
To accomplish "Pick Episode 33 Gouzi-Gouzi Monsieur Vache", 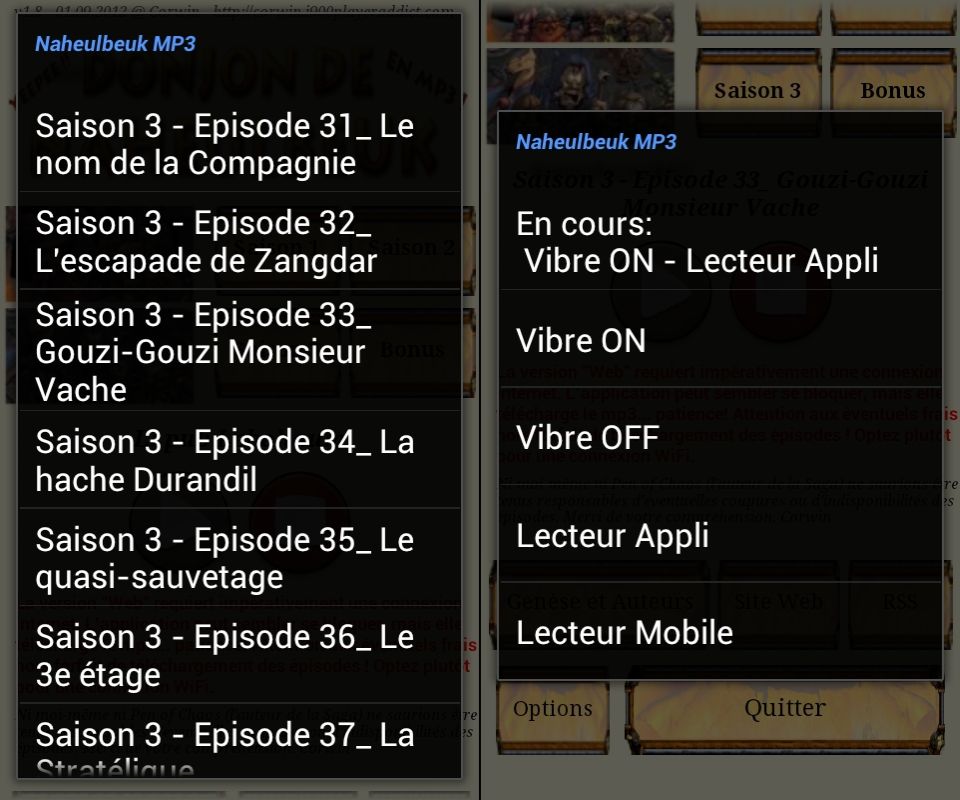I will pos(239,350).
